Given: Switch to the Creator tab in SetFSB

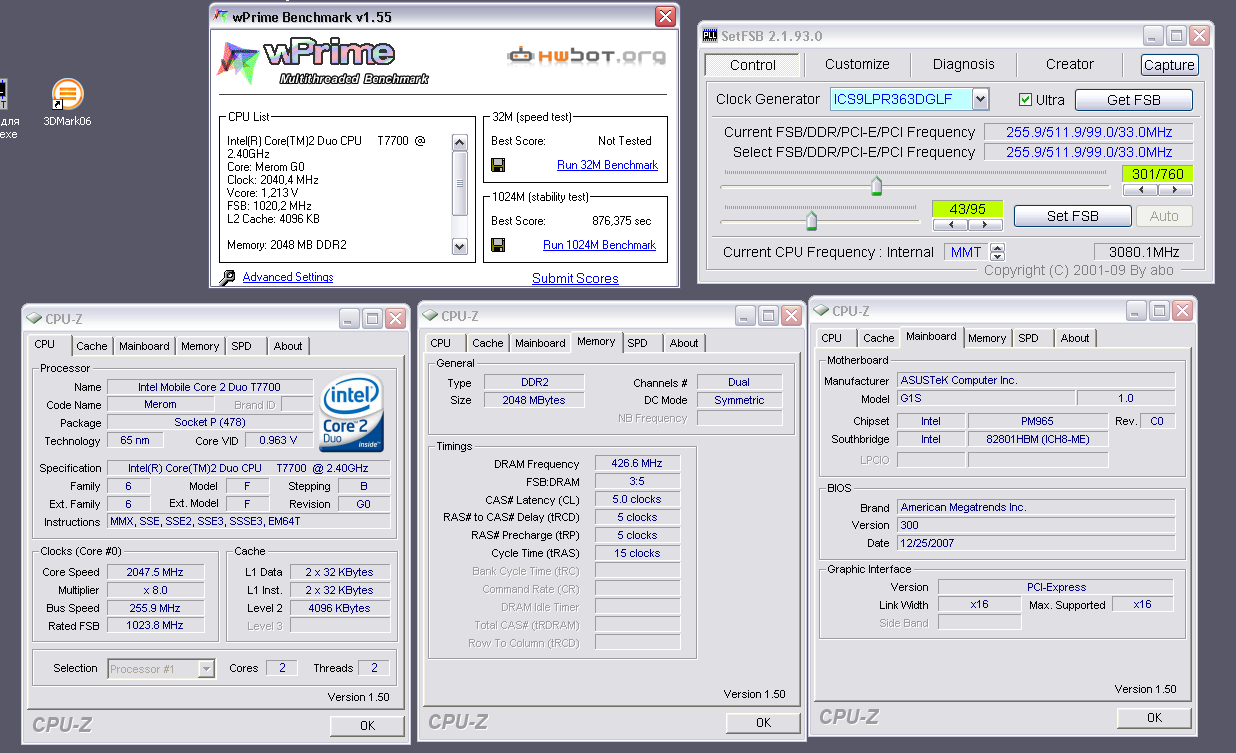Looking at the screenshot, I should 1070,64.
